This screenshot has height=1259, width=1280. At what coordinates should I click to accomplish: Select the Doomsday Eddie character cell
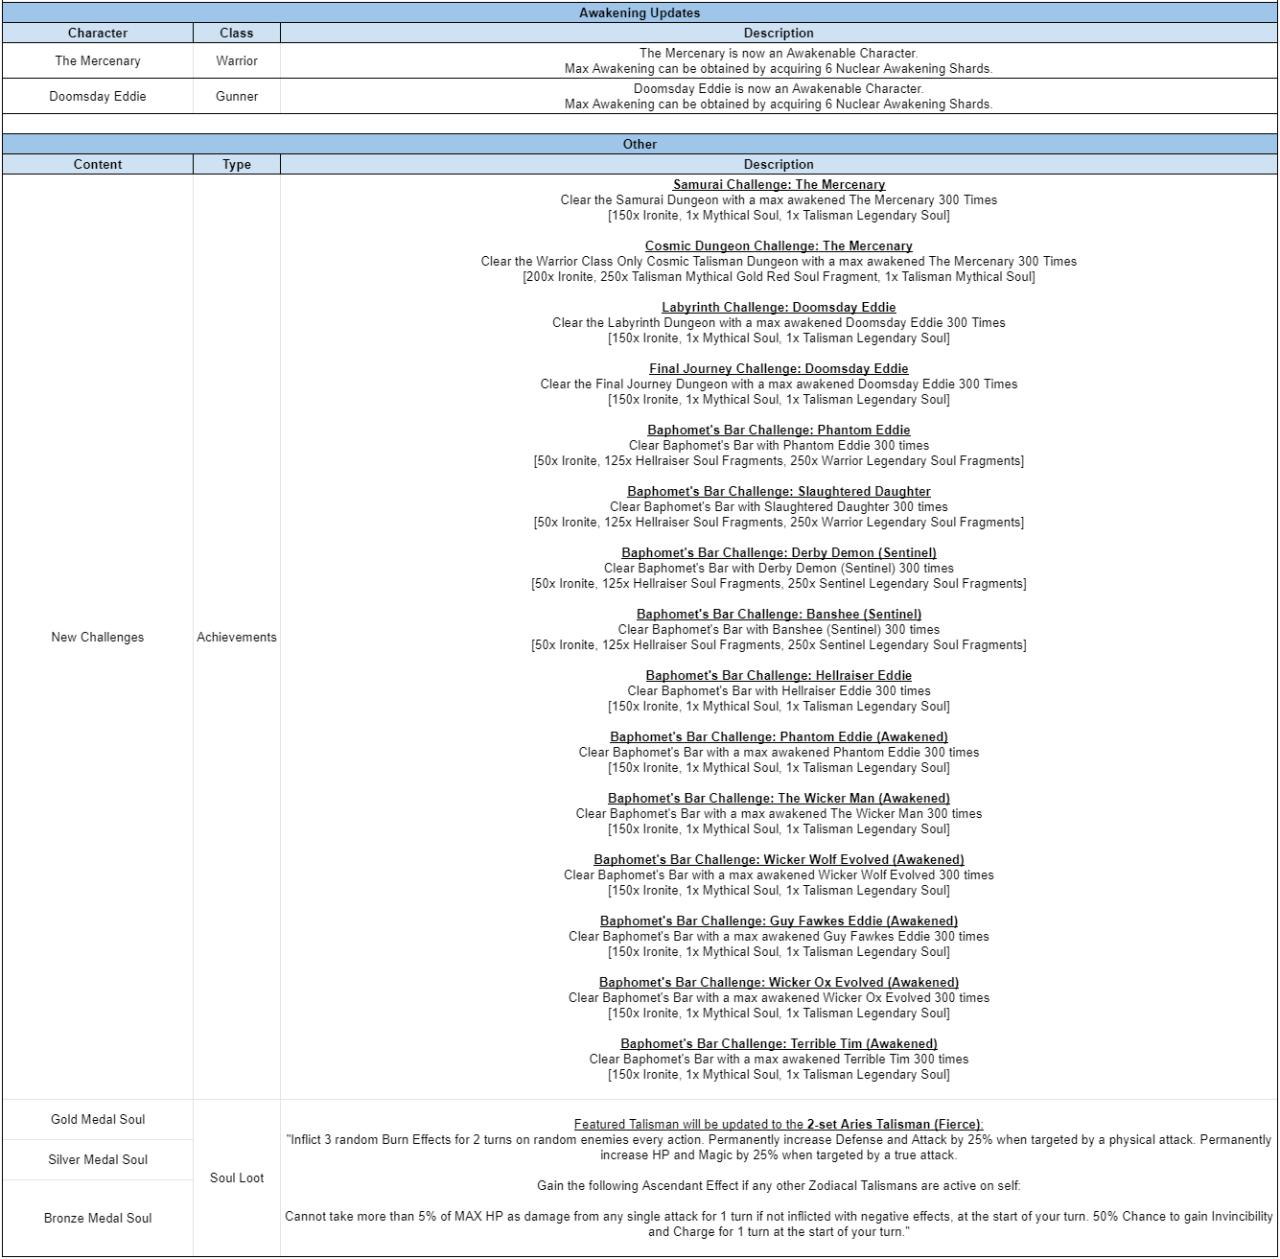point(97,97)
